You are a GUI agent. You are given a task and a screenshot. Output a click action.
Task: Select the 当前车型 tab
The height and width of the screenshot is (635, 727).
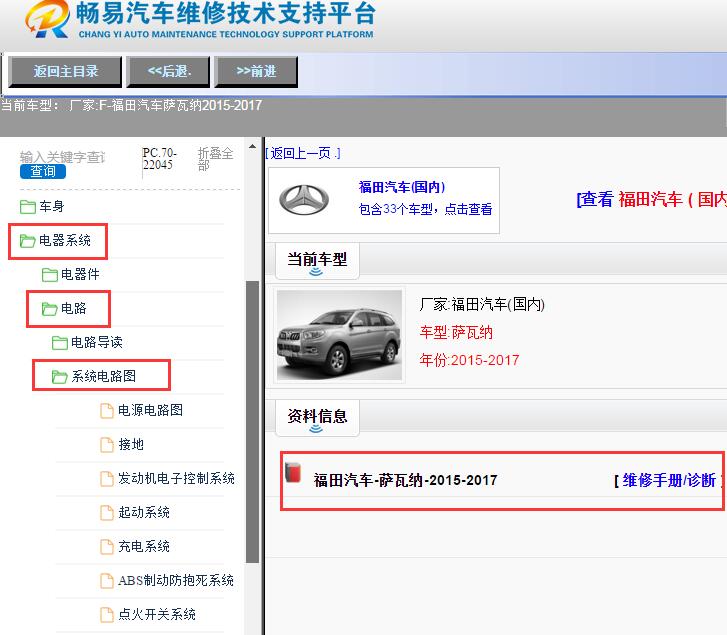(x=317, y=261)
